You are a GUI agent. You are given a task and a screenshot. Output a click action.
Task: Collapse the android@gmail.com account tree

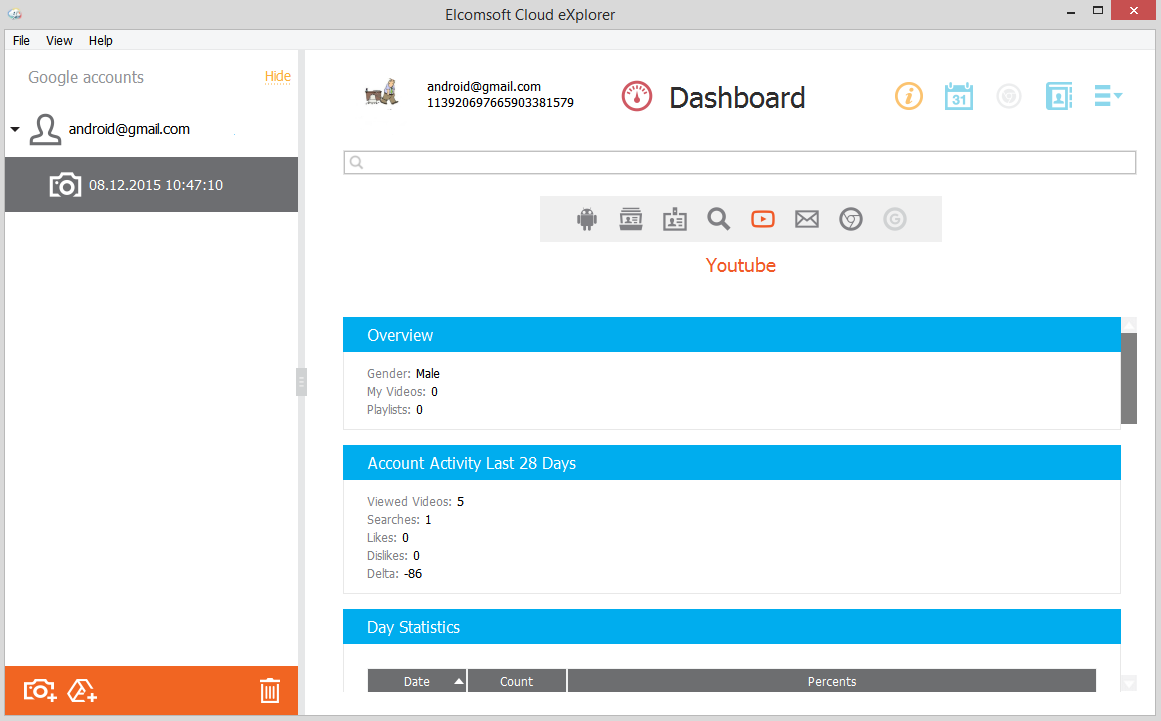click(15, 129)
